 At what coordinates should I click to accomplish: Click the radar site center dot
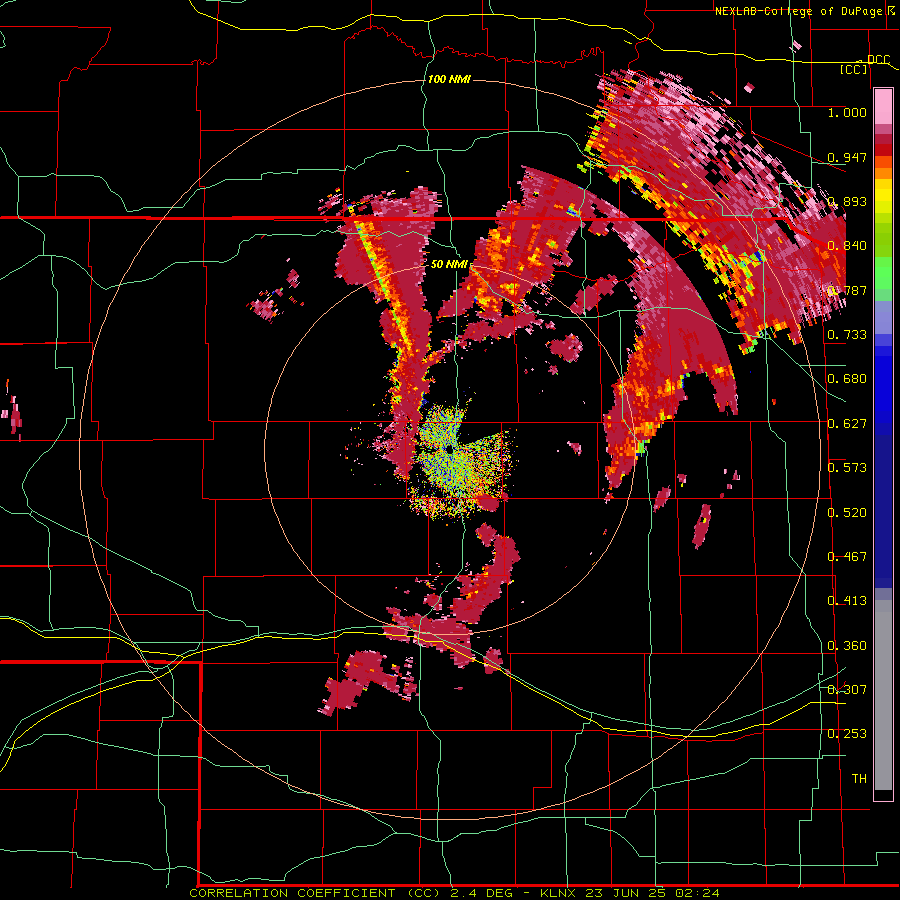point(448,451)
